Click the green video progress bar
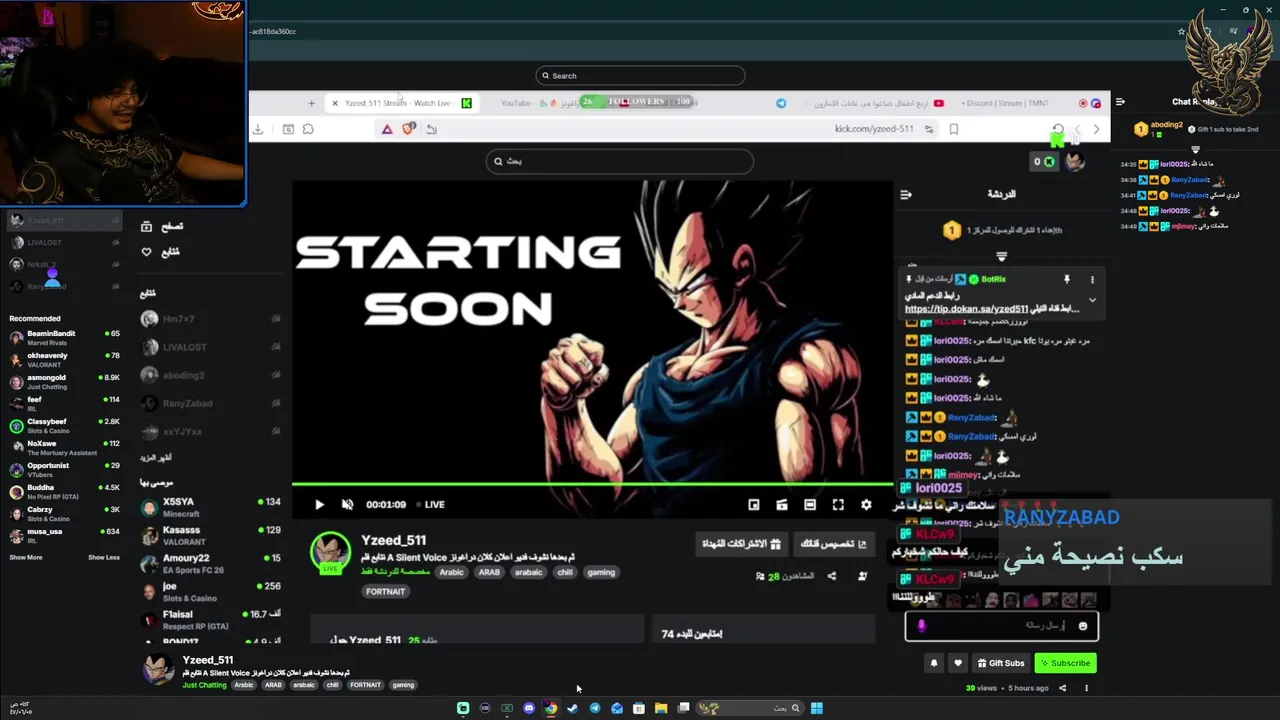The image size is (1280, 720). 592,484
